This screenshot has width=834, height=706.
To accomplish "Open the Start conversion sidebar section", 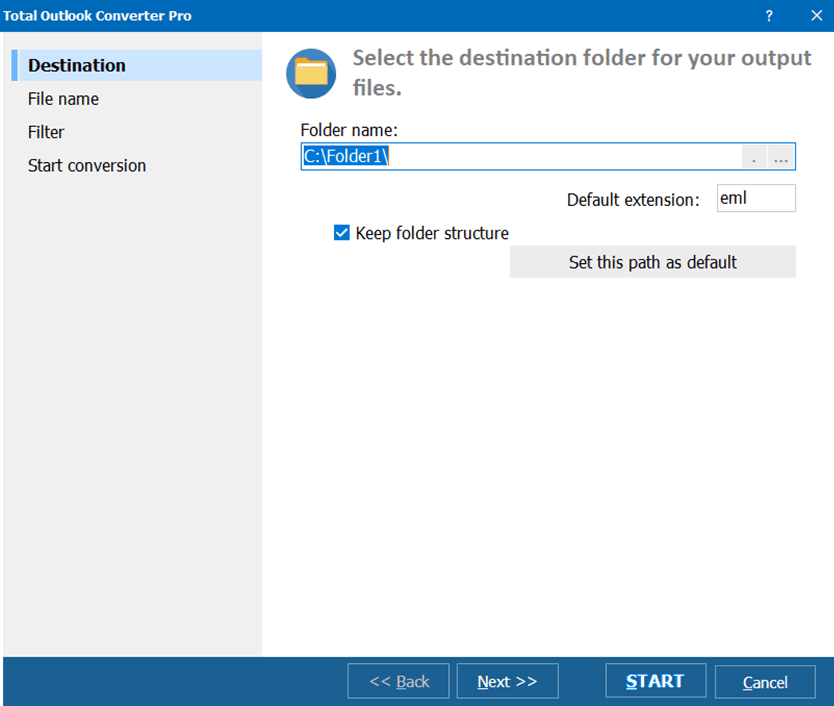I will click(x=87, y=165).
